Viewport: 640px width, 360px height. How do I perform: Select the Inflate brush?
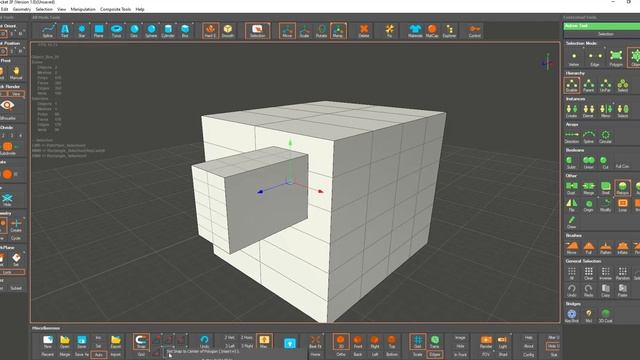[x=622, y=248]
